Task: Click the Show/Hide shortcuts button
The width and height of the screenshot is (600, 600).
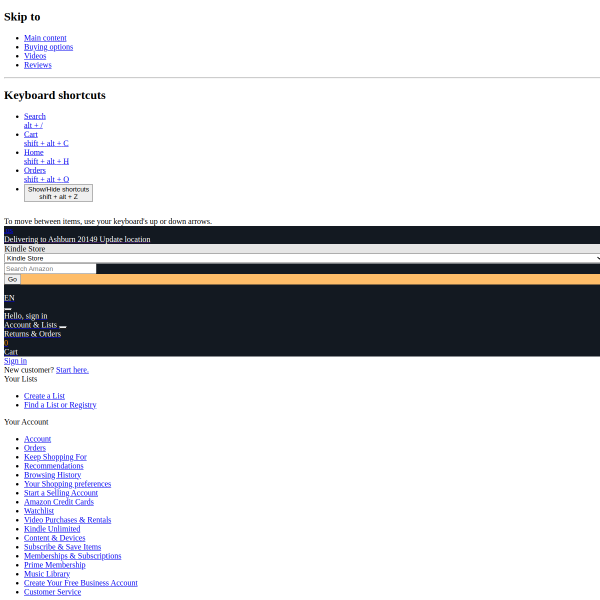Action: click(59, 193)
